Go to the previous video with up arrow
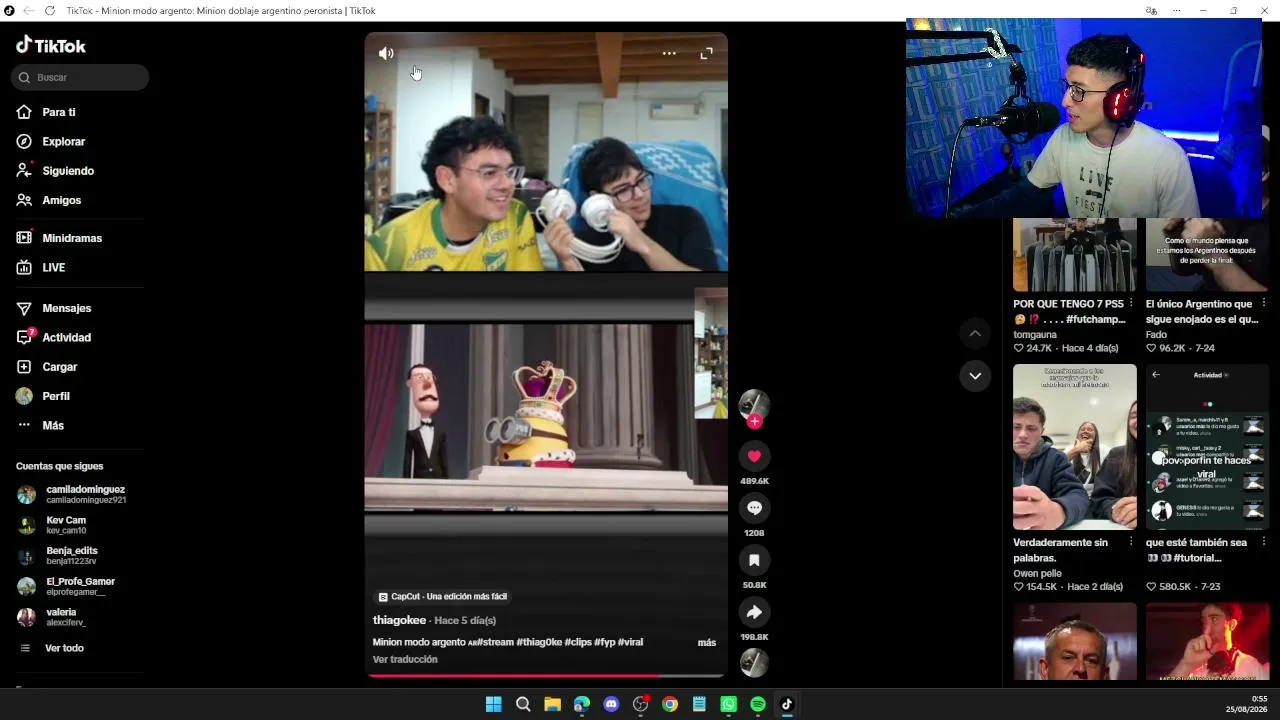This screenshot has height=720, width=1280. coord(975,333)
